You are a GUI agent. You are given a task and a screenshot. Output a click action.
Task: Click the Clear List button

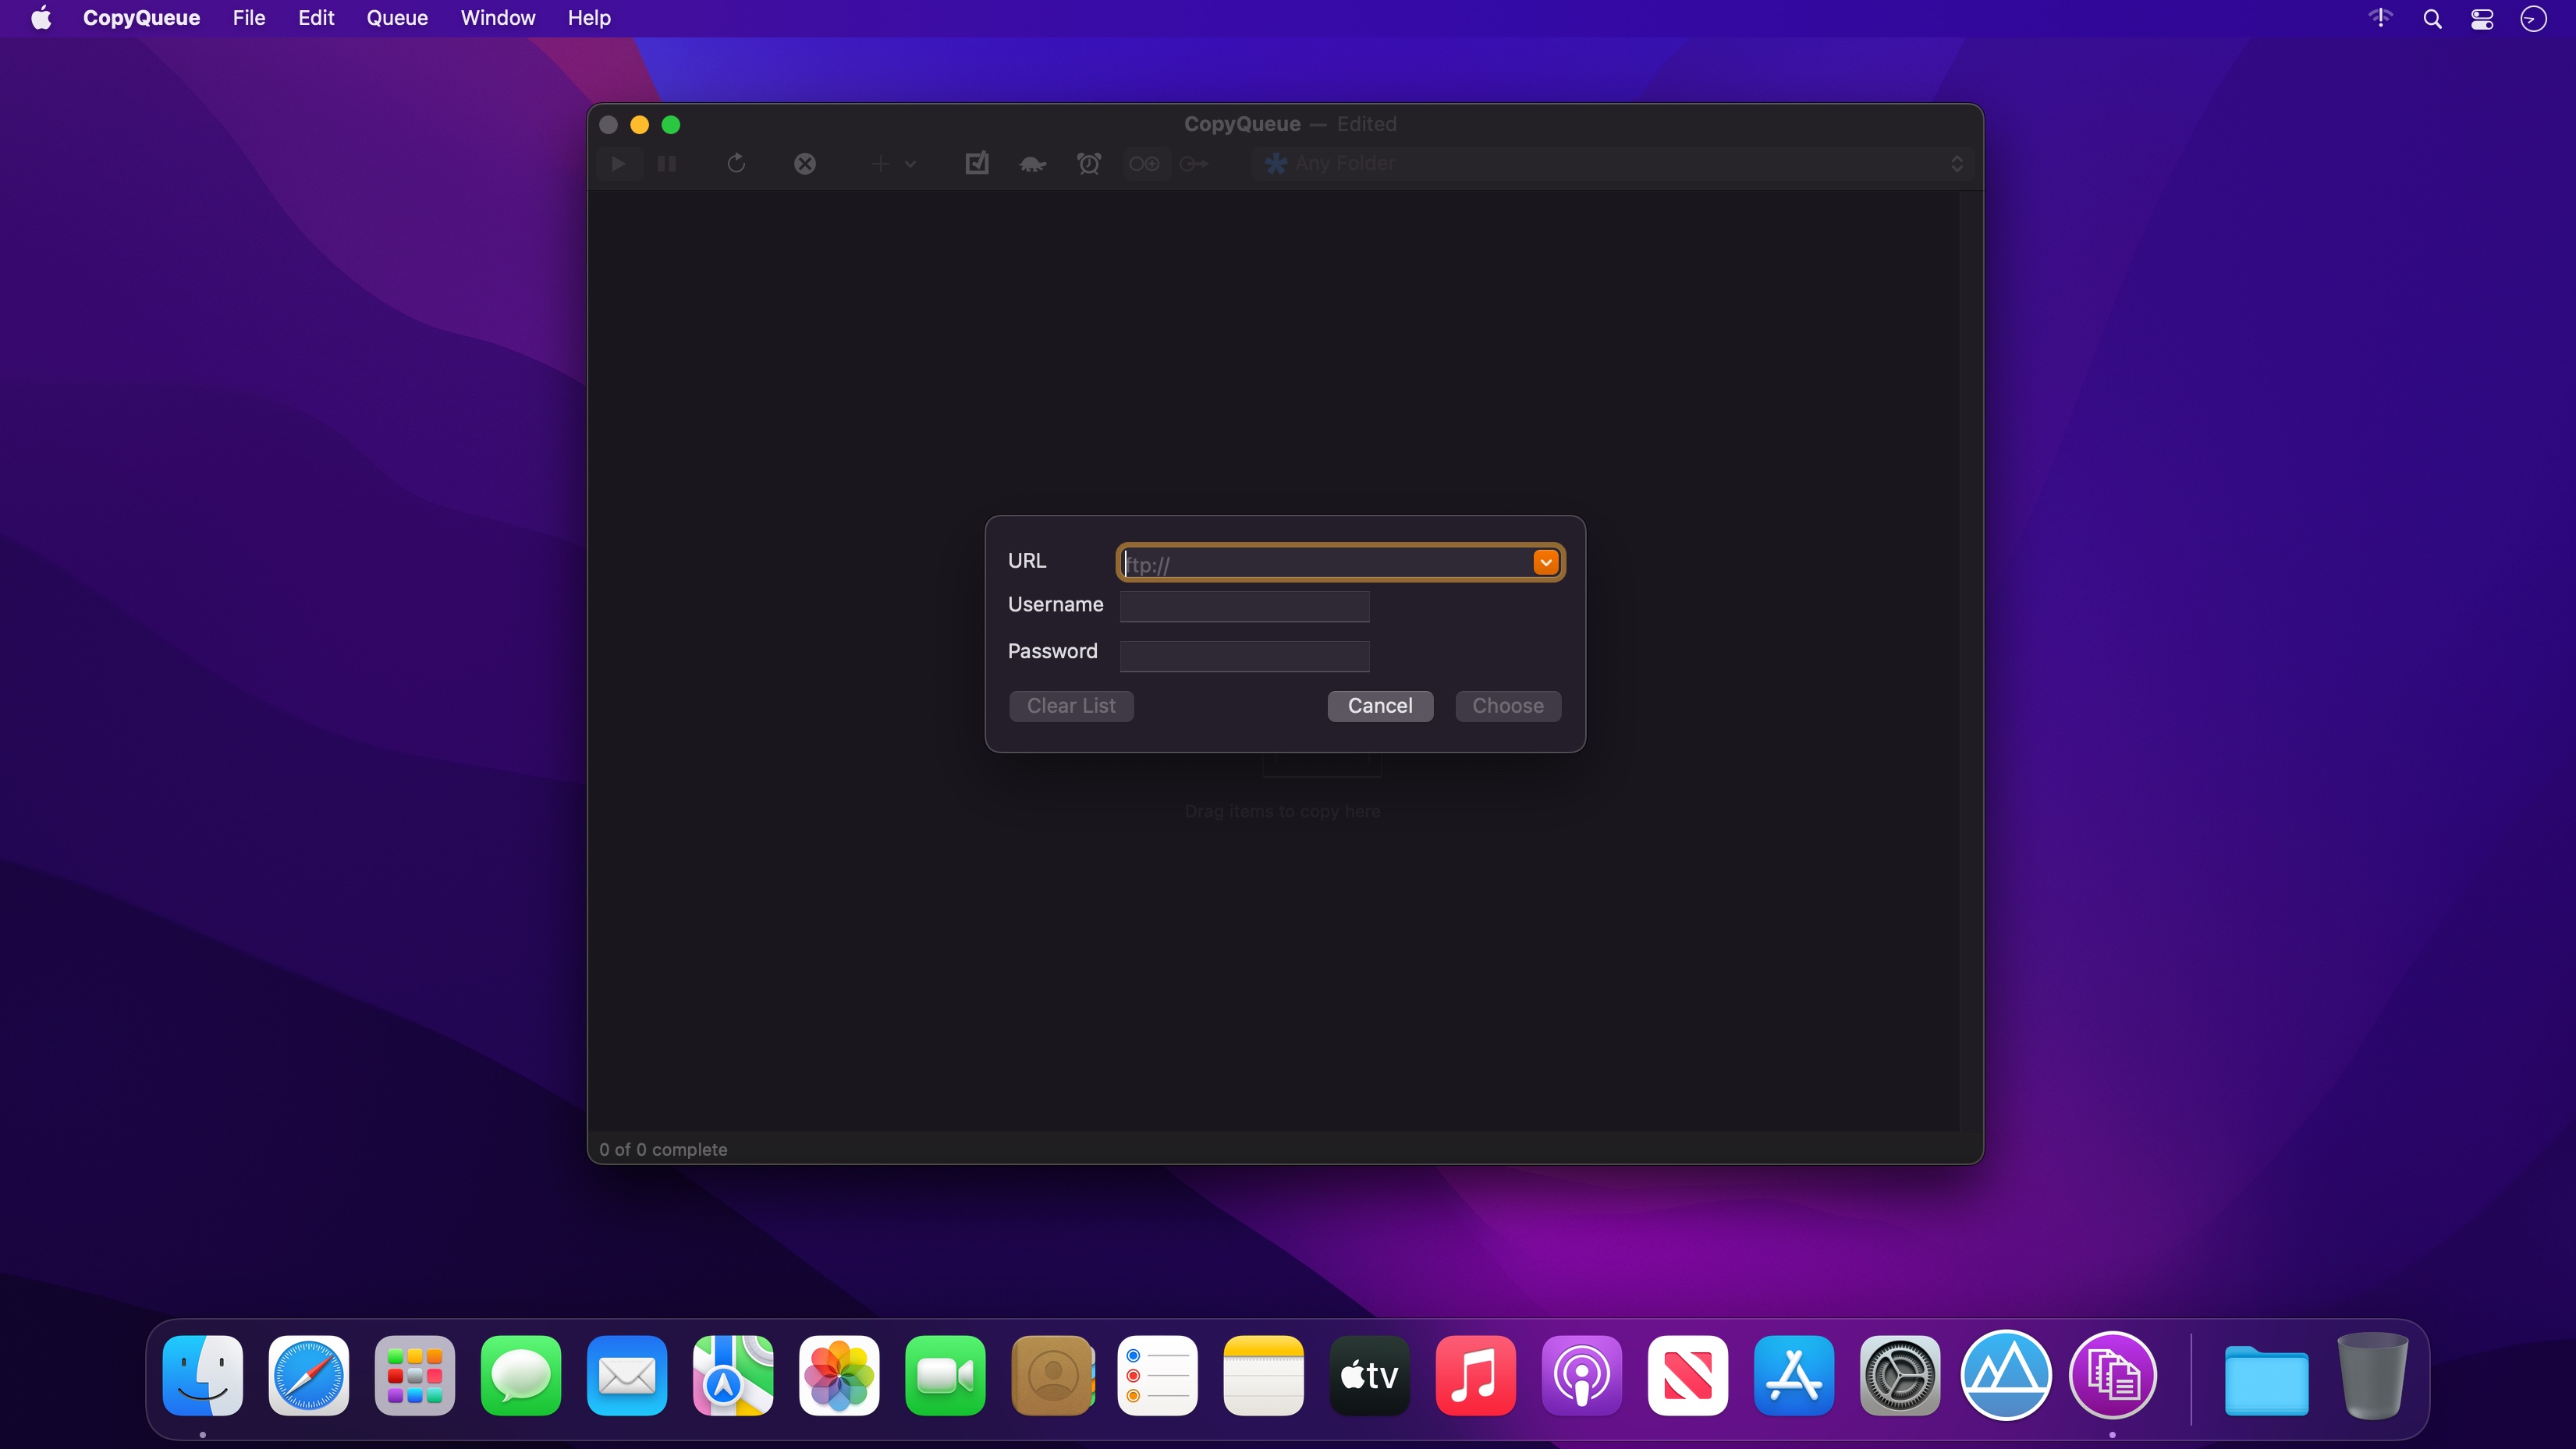pyautogui.click(x=1071, y=706)
